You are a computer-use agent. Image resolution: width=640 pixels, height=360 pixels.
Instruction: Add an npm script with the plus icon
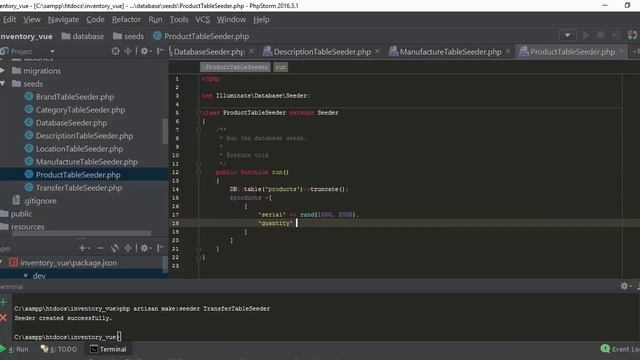[84, 248]
